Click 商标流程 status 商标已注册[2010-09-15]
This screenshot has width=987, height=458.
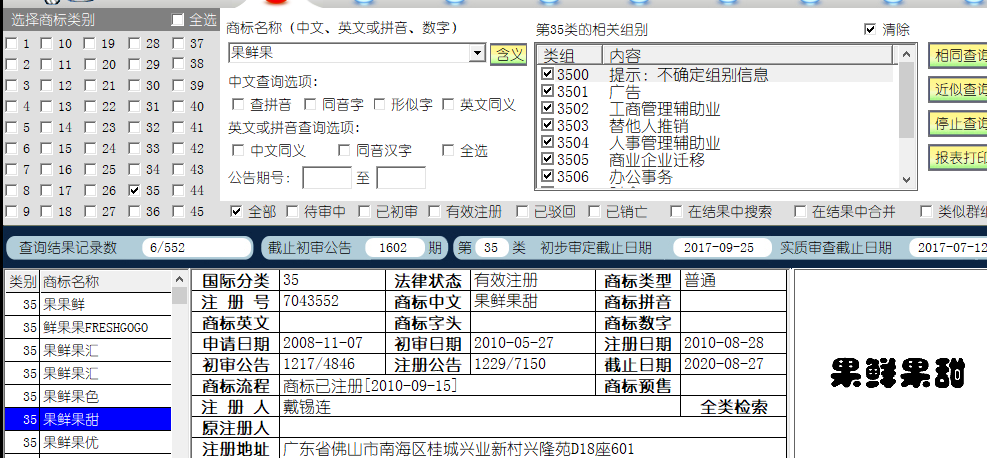[370, 386]
